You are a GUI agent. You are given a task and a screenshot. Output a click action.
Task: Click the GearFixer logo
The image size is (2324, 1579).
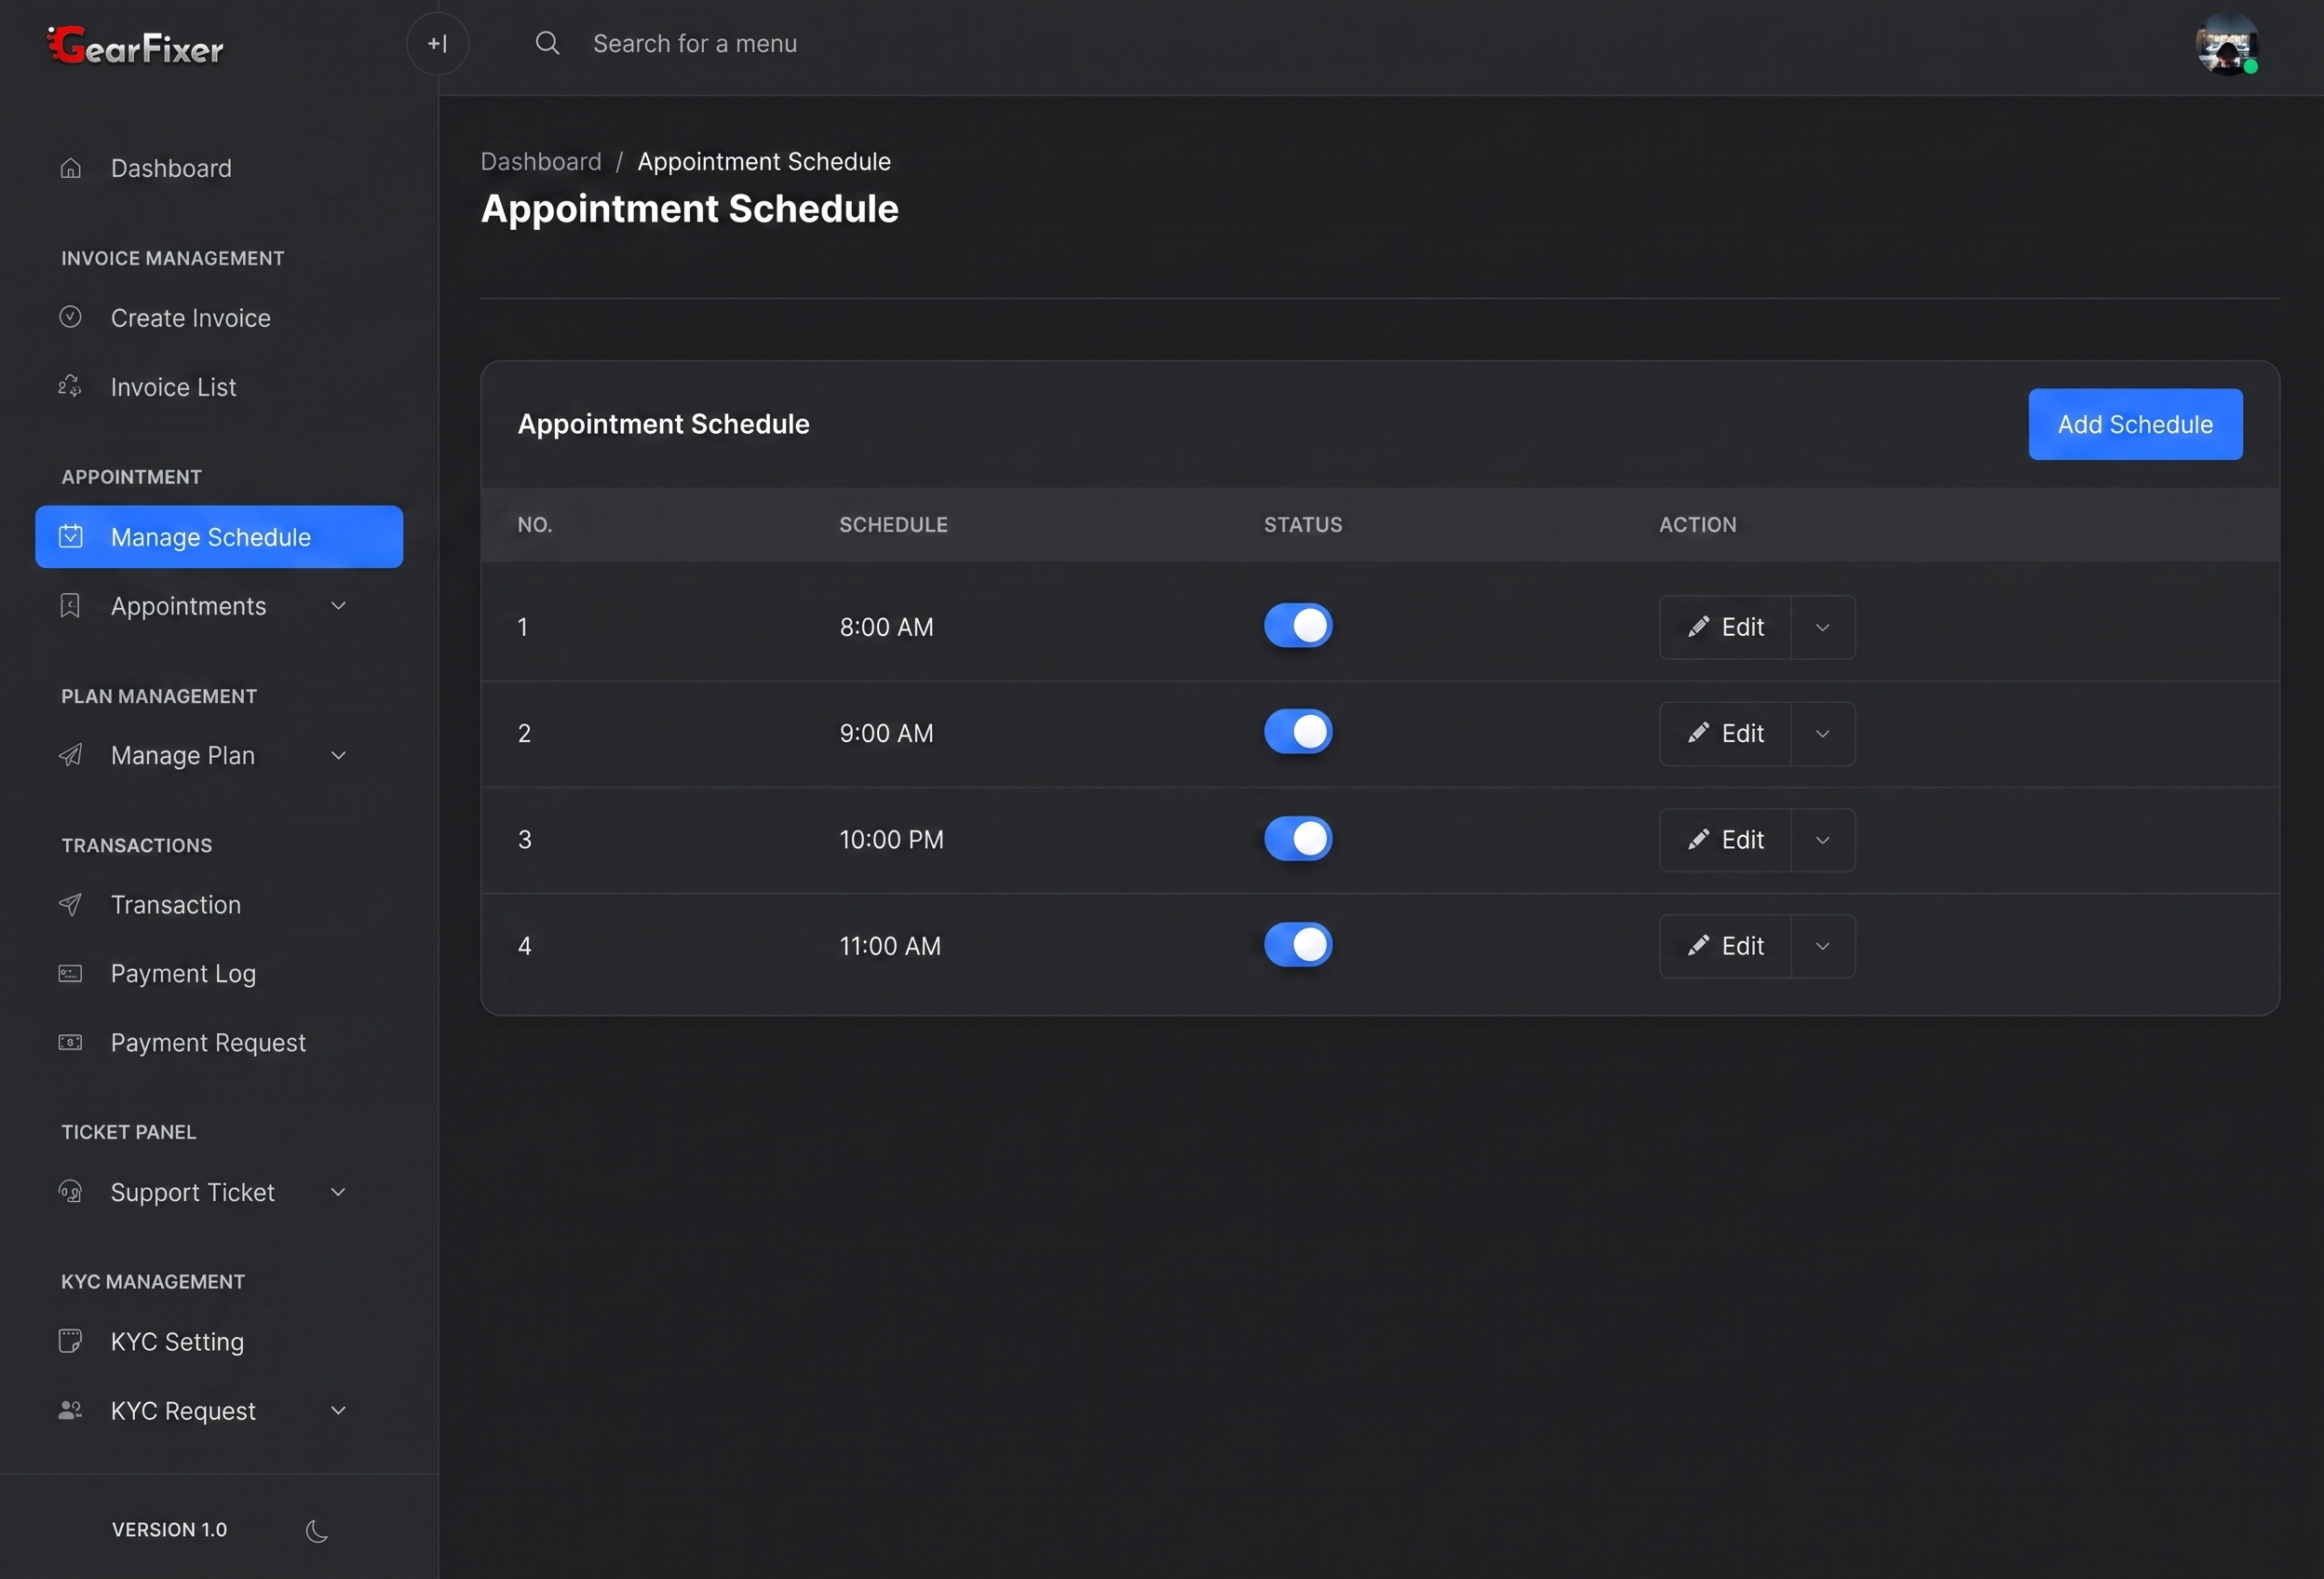(136, 46)
